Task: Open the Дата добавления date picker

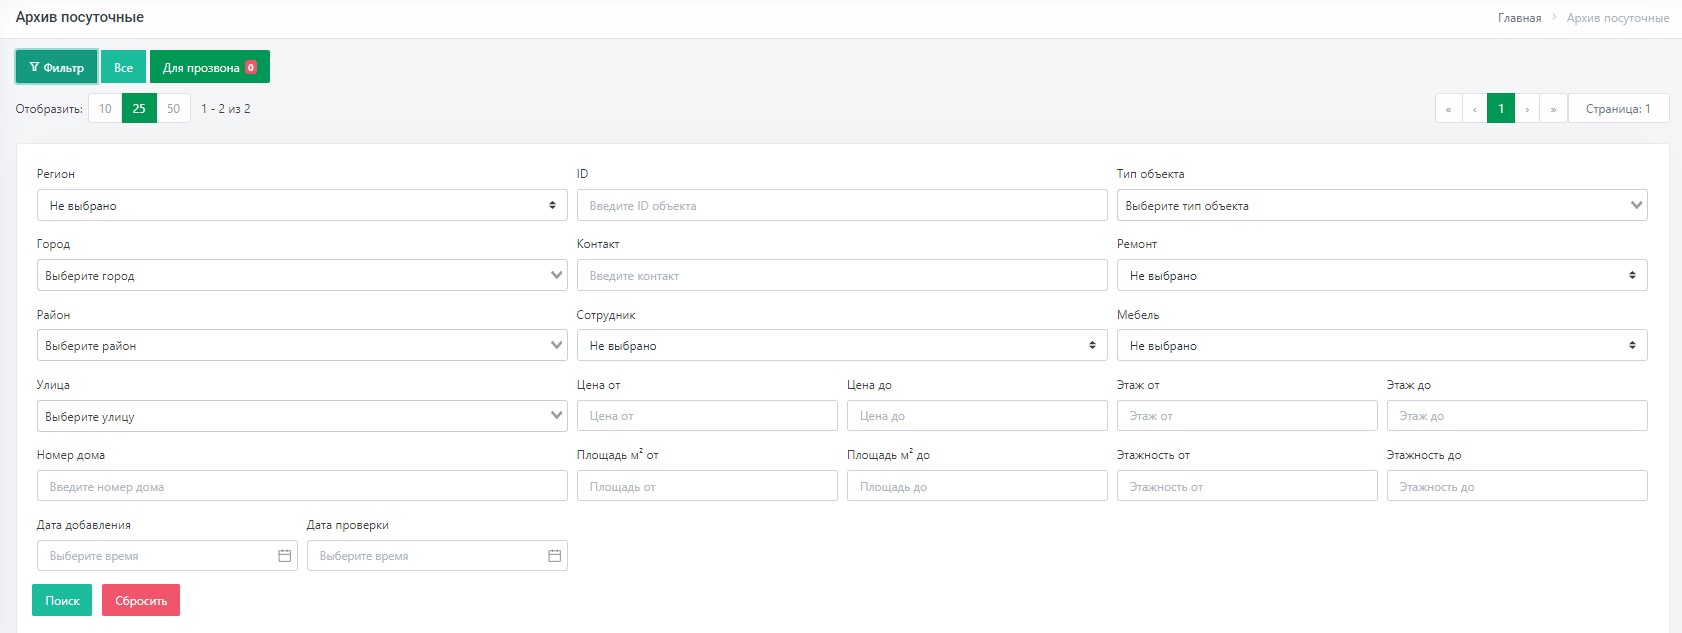Action: [167, 555]
